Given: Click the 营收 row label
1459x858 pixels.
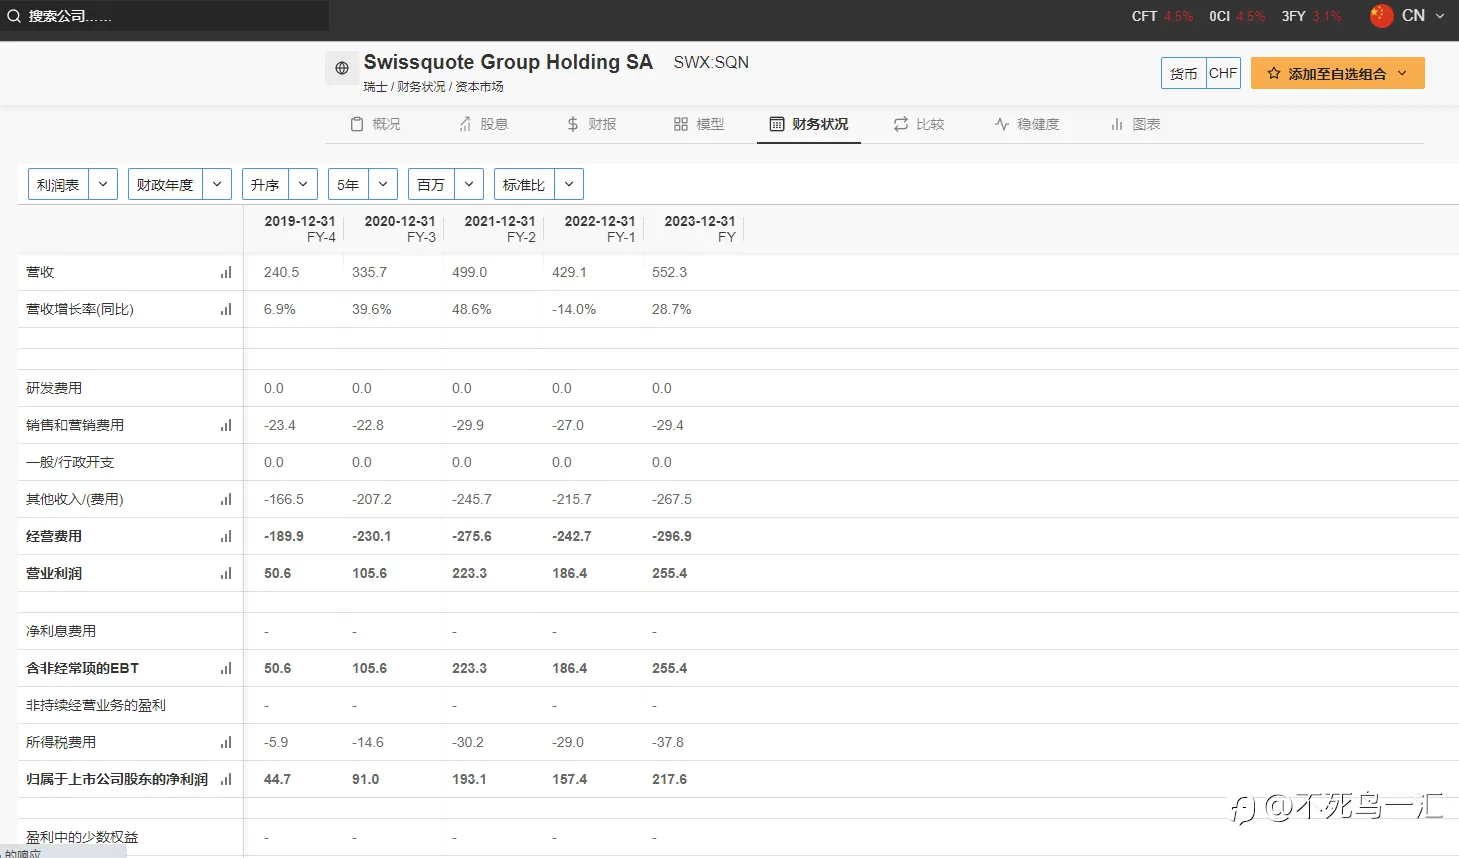Looking at the screenshot, I should (x=40, y=272).
